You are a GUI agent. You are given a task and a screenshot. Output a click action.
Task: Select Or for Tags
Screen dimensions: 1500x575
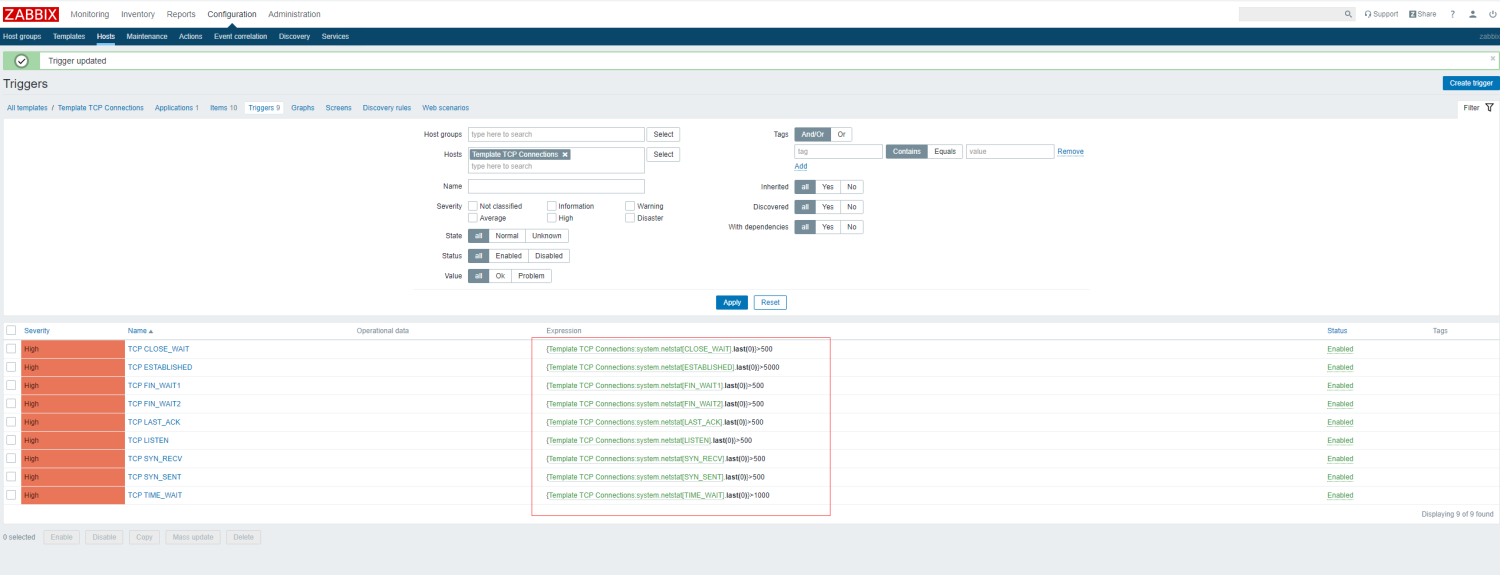841,134
